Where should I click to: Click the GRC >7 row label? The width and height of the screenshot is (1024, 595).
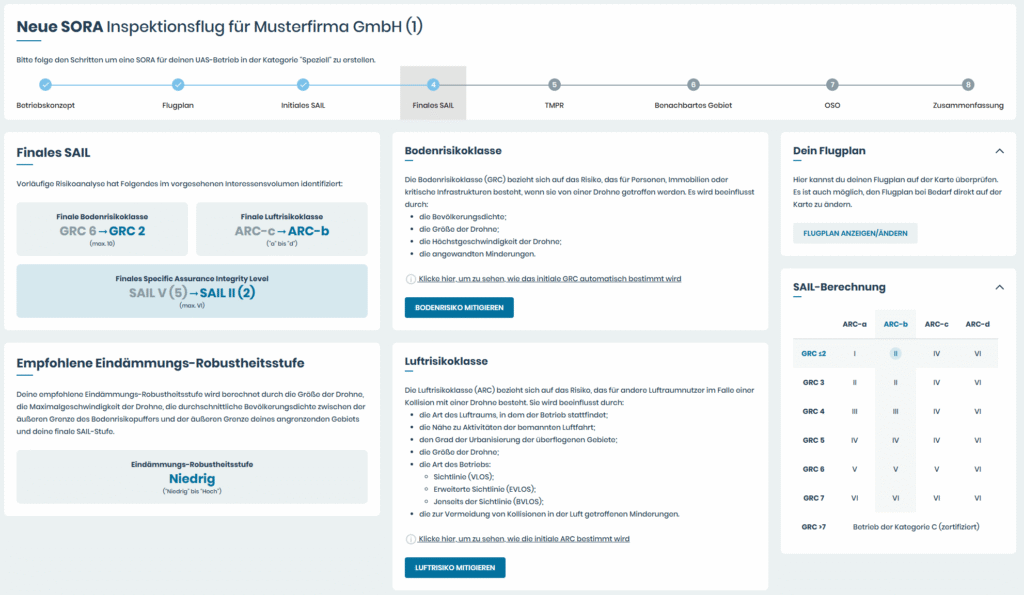click(814, 526)
